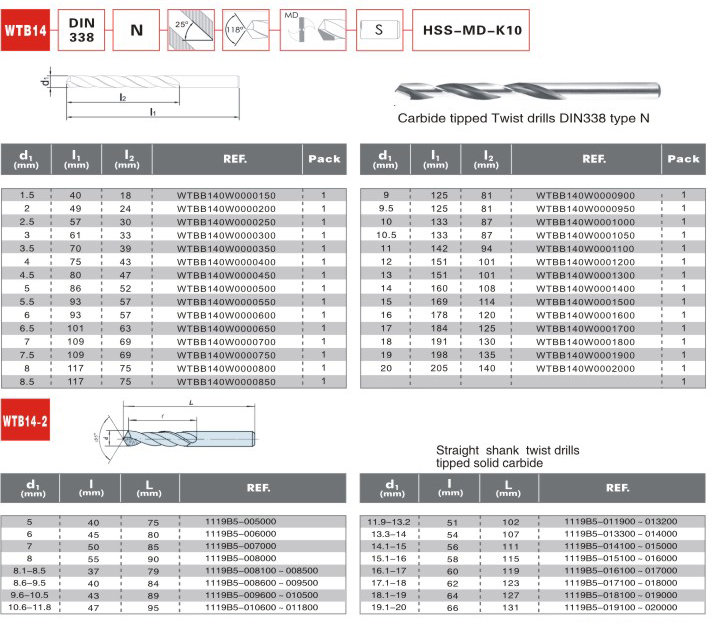Click reference 1119B5-019100 ~ 020000
Screen dimensions: 712x623
click(x=604, y=606)
